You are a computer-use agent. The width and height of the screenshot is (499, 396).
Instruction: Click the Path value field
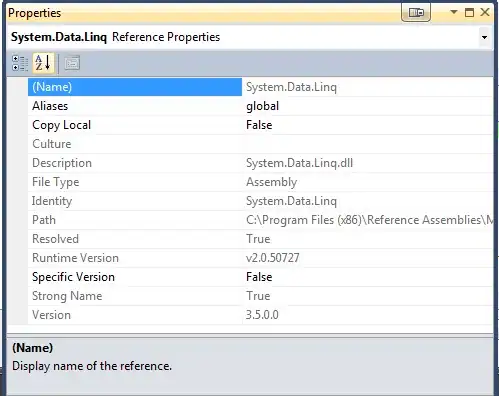368,220
